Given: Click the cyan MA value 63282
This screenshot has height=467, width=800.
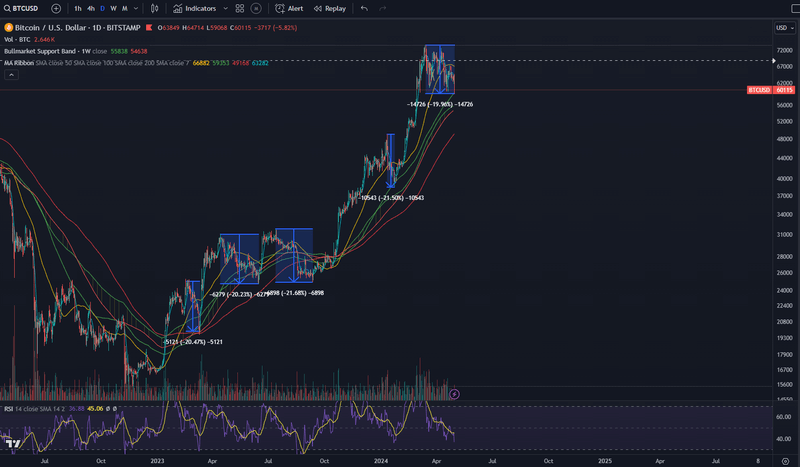Looking at the screenshot, I should pyautogui.click(x=260, y=63).
